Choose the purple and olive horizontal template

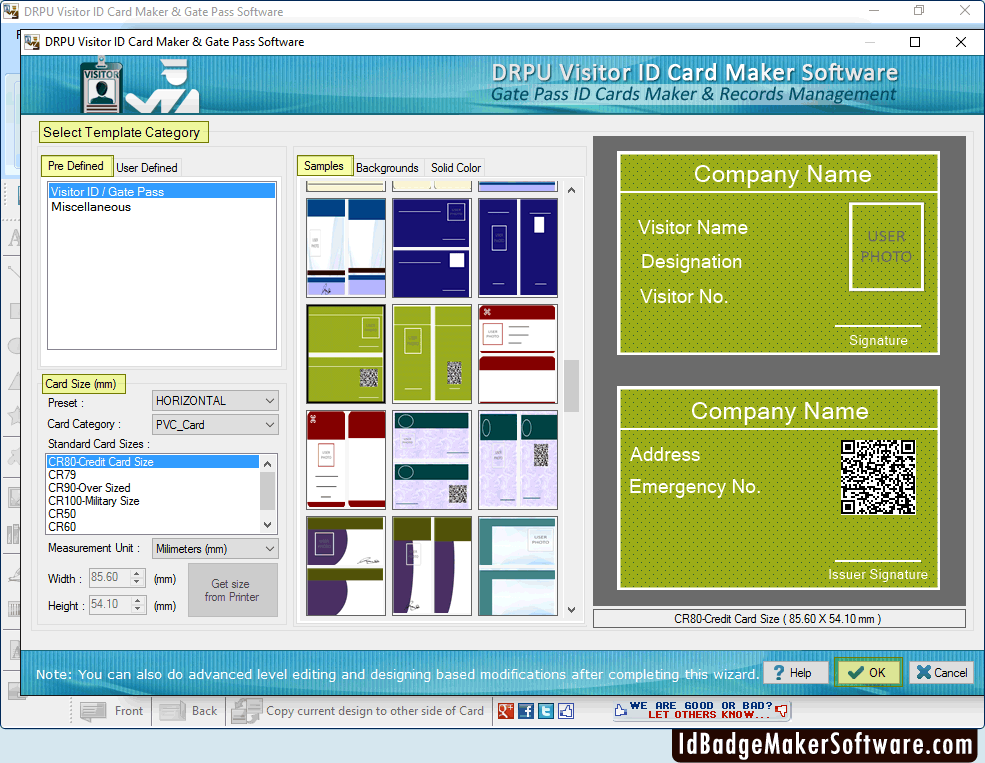346,566
